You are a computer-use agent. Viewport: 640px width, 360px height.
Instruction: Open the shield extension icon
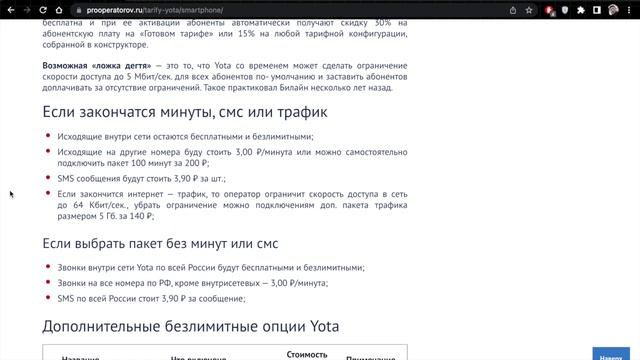[x=565, y=10]
